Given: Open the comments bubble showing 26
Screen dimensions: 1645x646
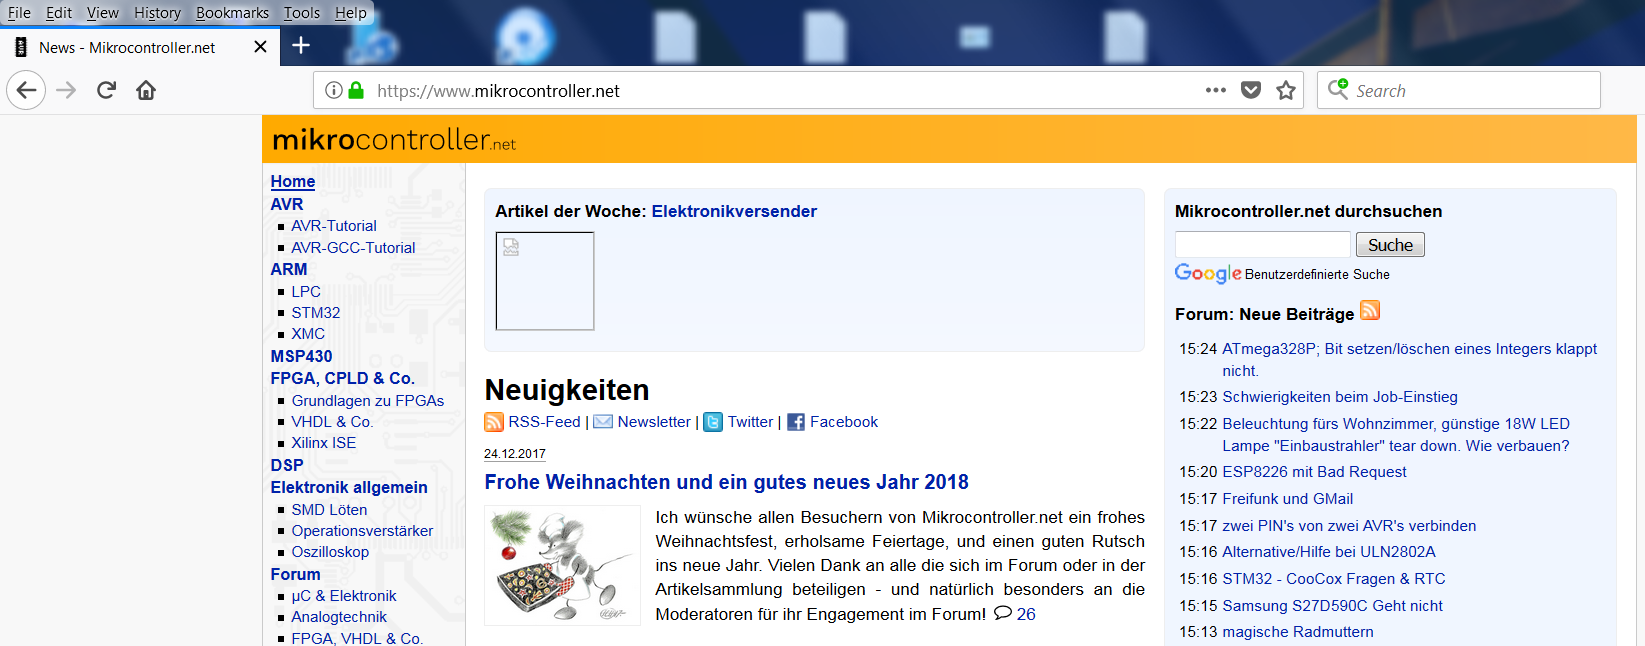Looking at the screenshot, I should [x=1003, y=614].
